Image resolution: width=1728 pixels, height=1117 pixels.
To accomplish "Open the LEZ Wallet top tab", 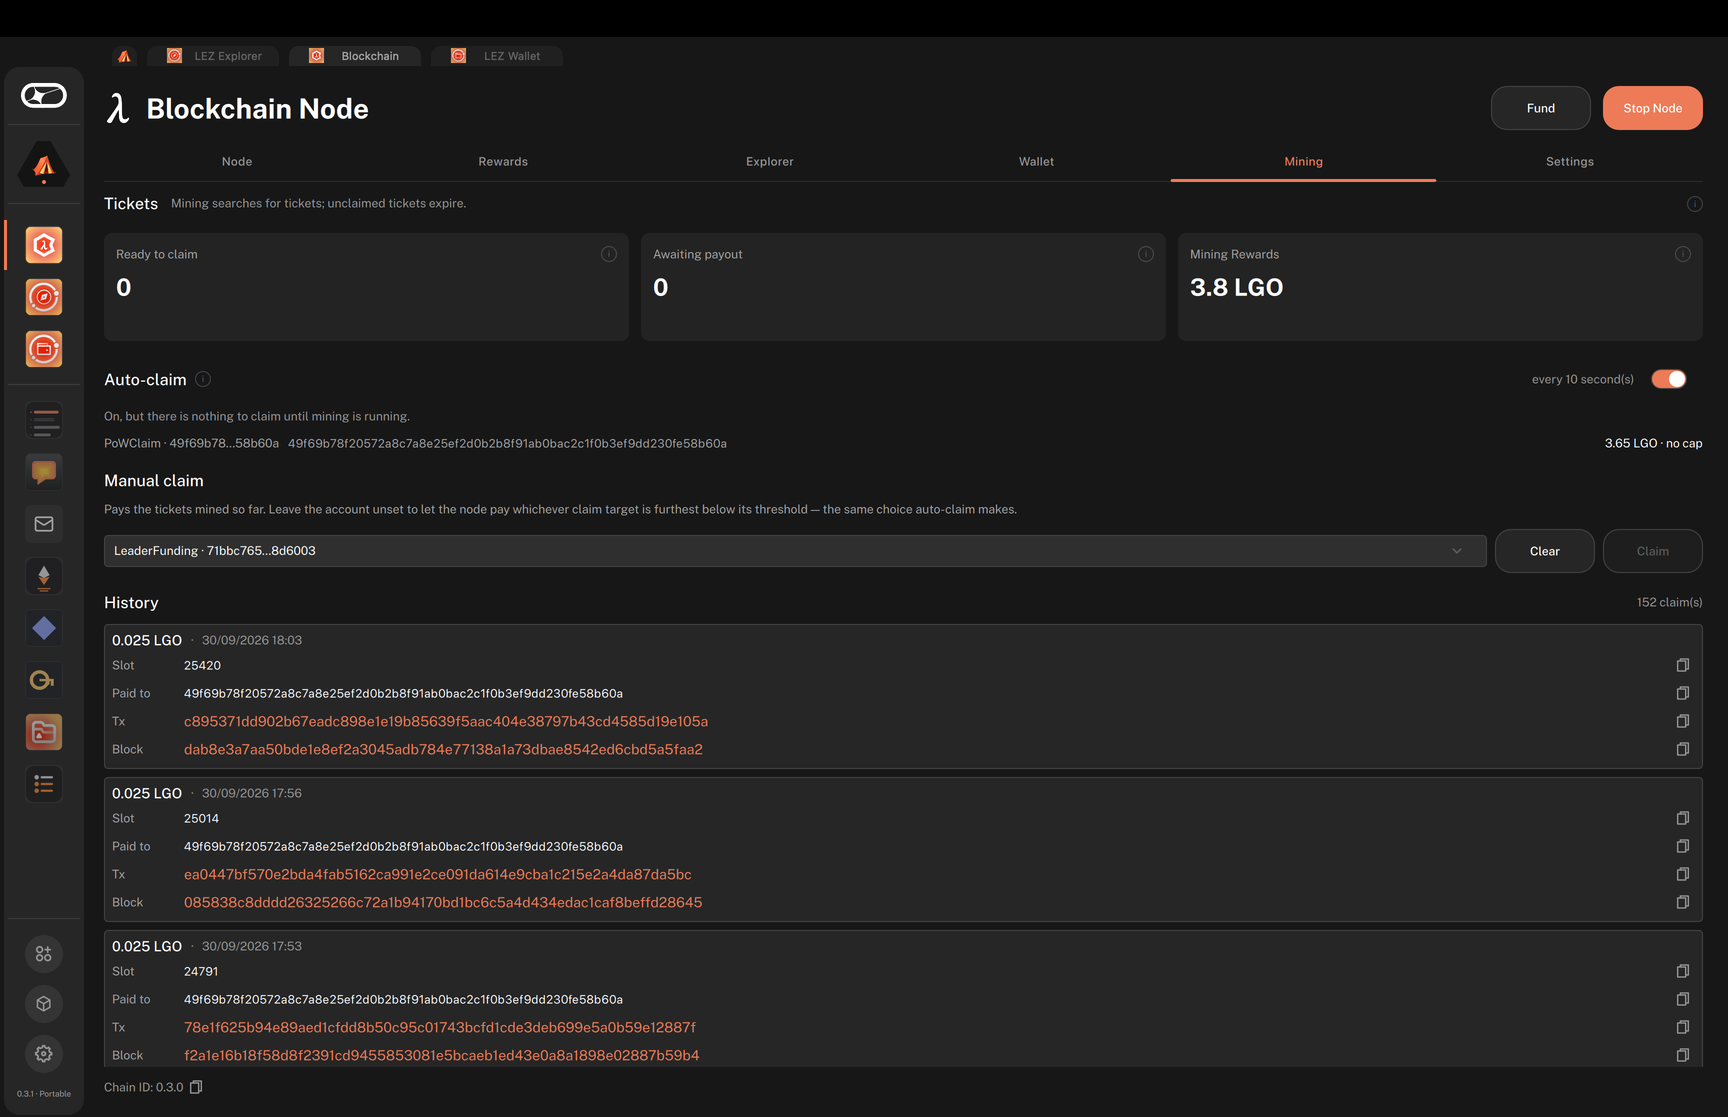I will coord(497,56).
